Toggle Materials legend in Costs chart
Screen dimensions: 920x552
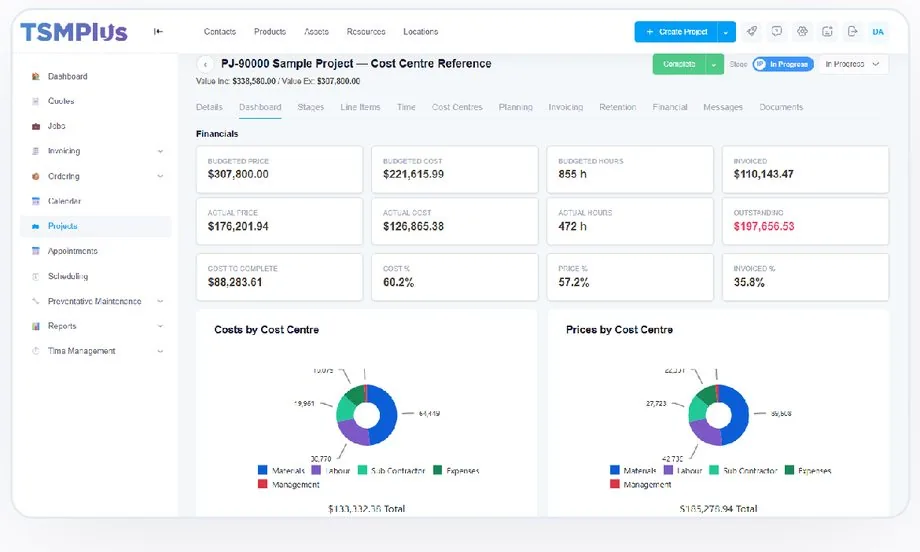(281, 470)
